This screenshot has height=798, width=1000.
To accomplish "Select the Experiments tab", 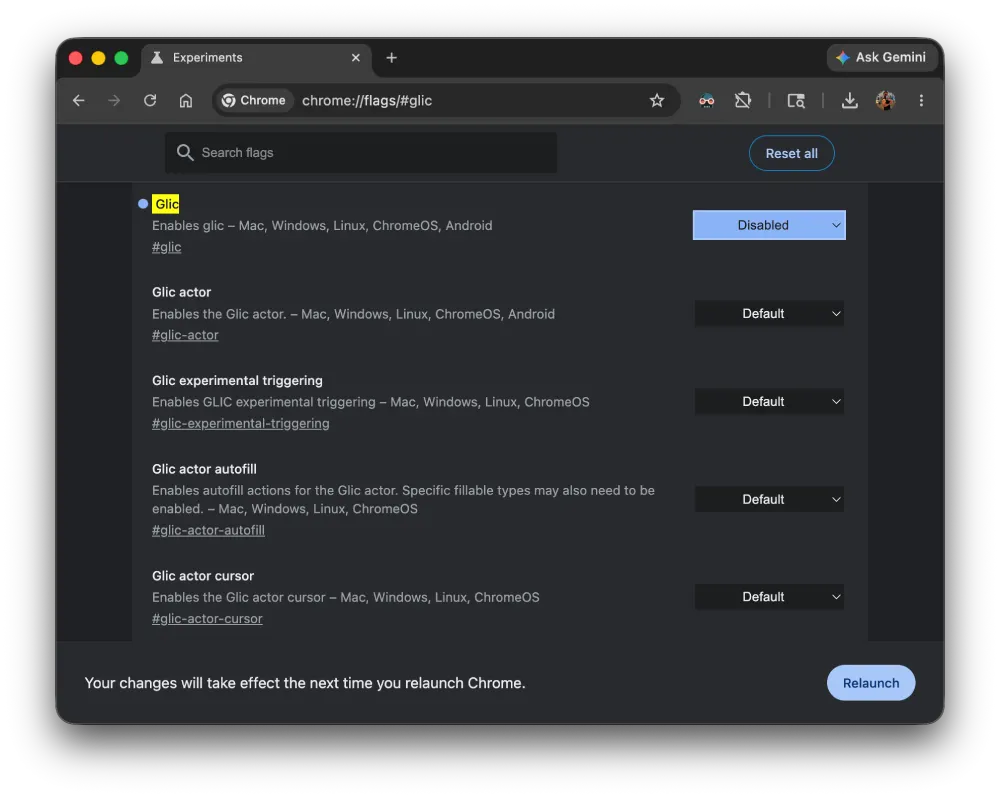I will [255, 58].
